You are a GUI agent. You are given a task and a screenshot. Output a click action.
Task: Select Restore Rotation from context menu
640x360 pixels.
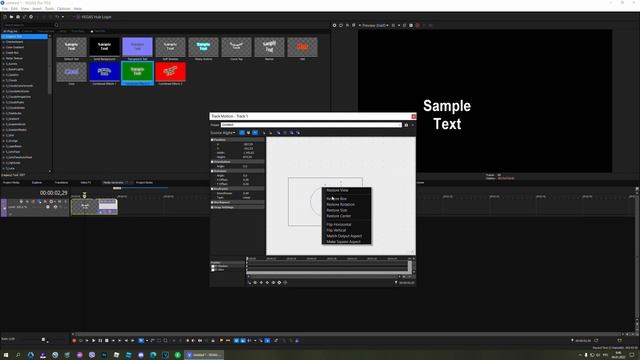pos(340,204)
